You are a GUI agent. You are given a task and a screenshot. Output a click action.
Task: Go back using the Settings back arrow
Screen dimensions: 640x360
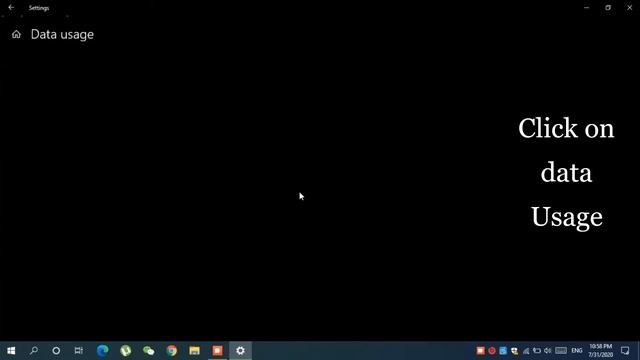coord(11,7)
